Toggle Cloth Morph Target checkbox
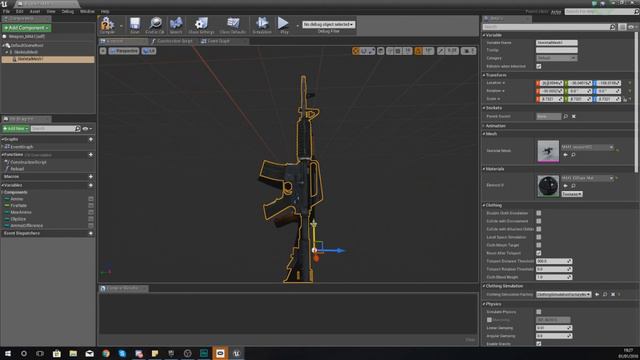This screenshot has height=360, width=640. [539, 245]
